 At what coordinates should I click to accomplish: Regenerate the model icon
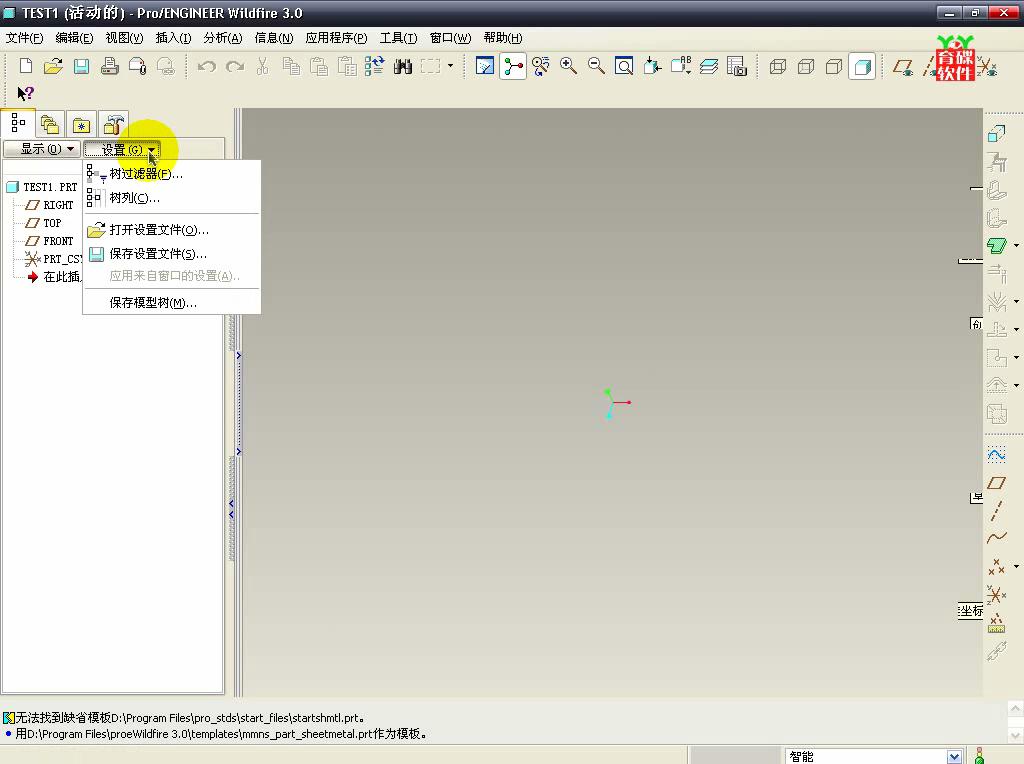(374, 66)
